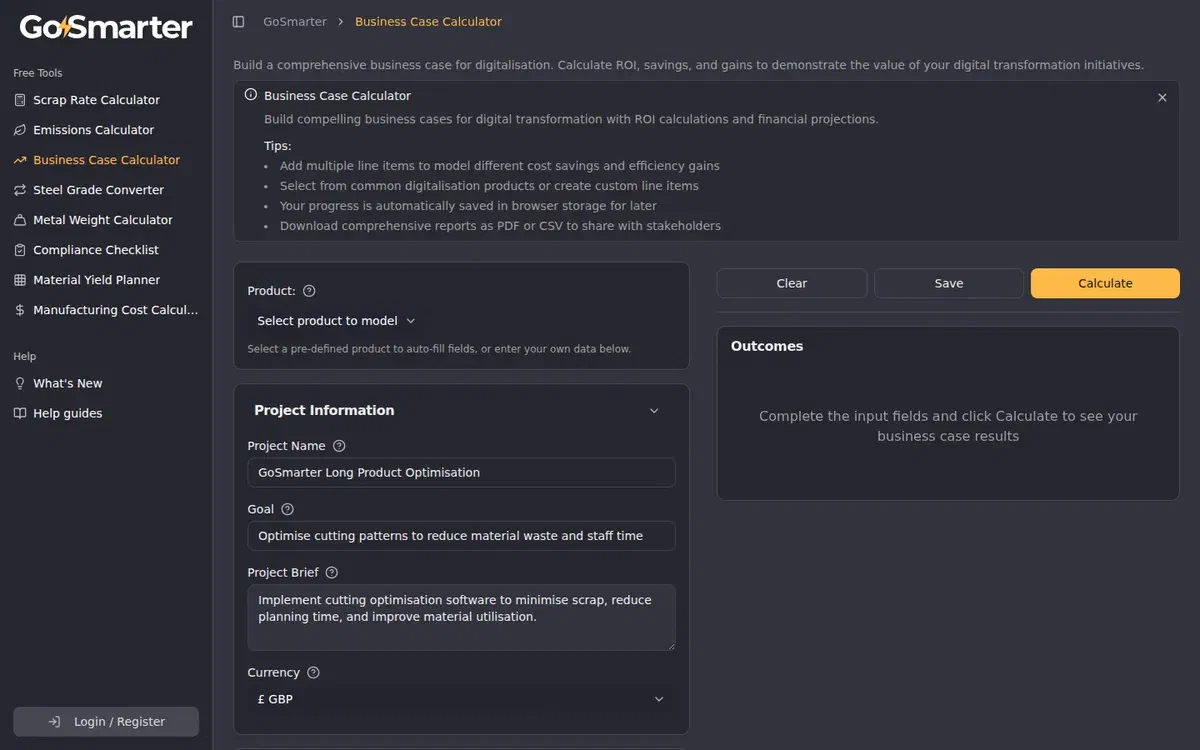Open the Select product to model dropdown
This screenshot has height=750, width=1200.
336,321
